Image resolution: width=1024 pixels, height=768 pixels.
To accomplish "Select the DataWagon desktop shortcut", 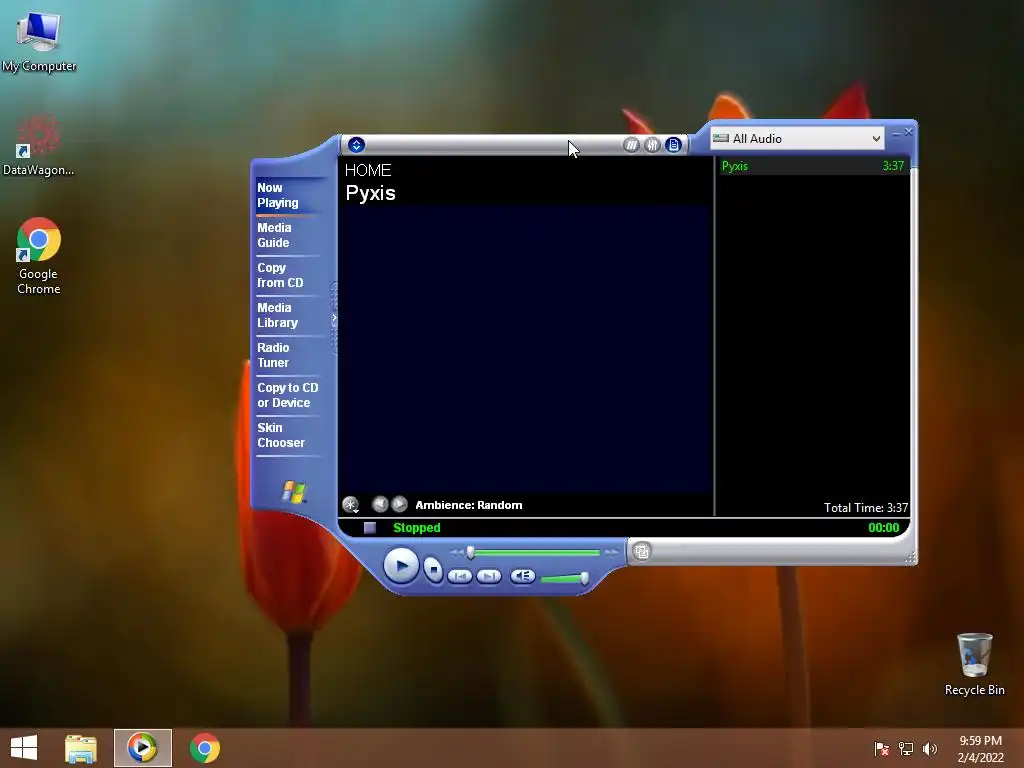I will (39, 146).
